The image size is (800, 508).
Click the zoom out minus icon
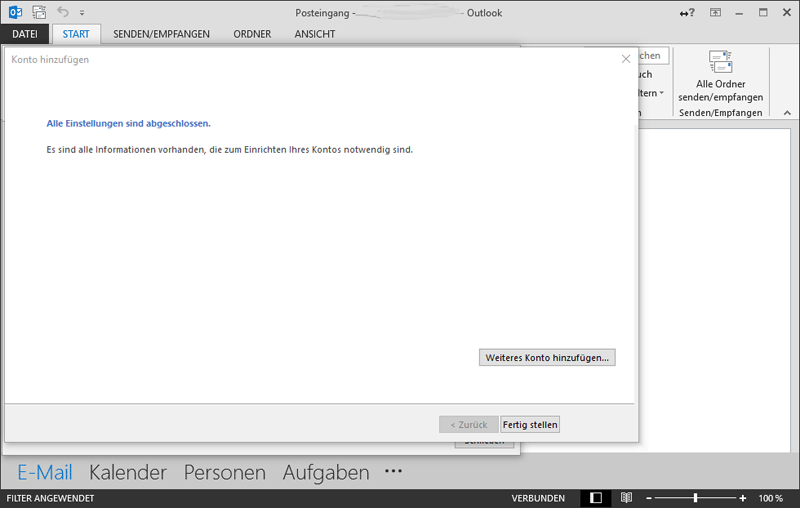click(649, 498)
